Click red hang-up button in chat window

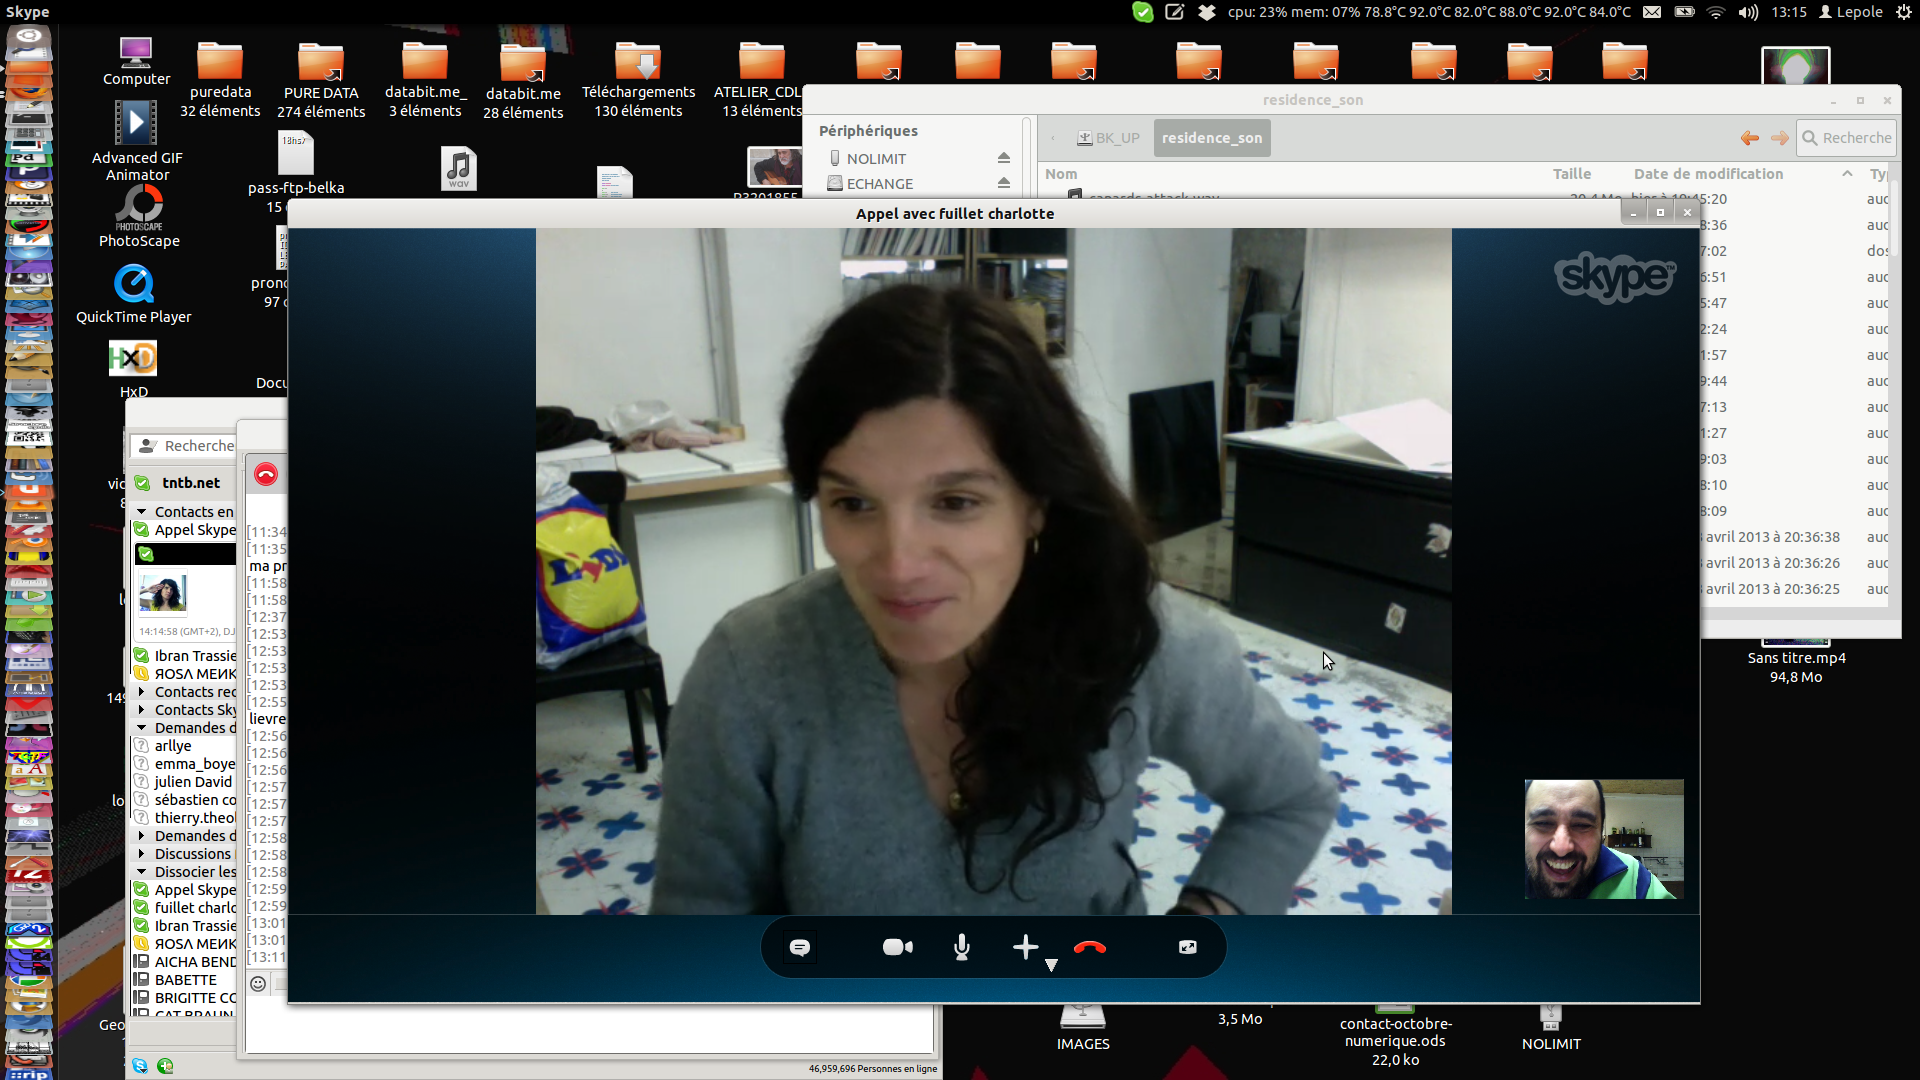pos(265,474)
